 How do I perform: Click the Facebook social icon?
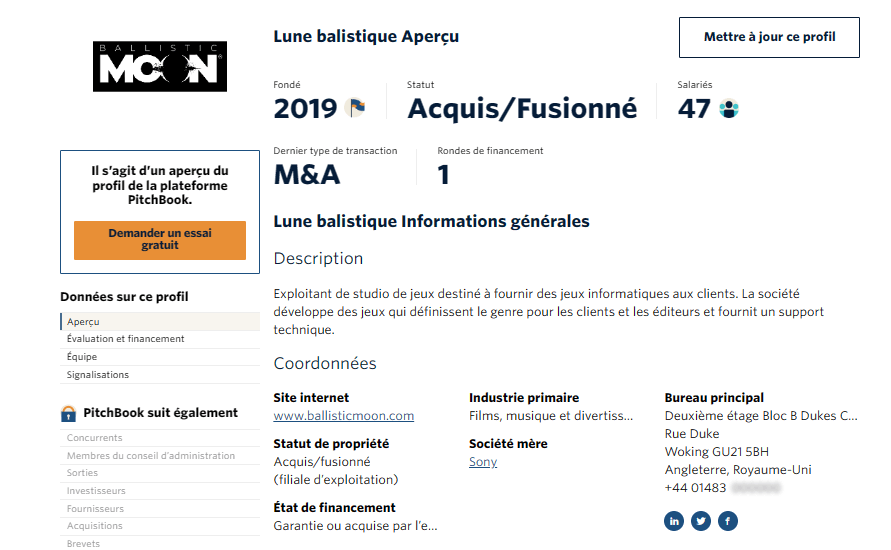pos(728,521)
